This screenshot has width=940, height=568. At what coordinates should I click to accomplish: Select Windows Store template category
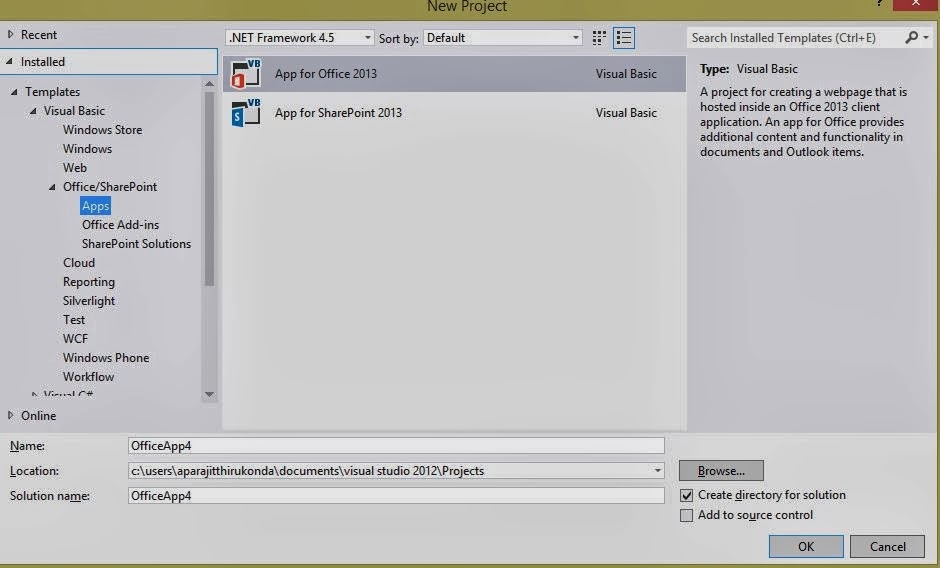pyautogui.click(x=103, y=130)
